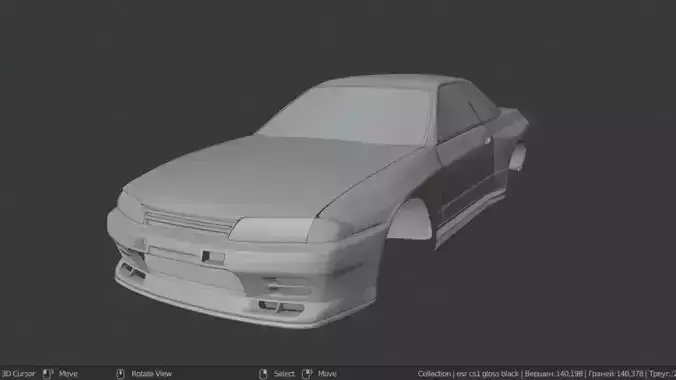Click the mouse-drag icon beside the first 'Move' hint
This screenshot has width=676, height=380.
pyautogui.click(x=48, y=374)
